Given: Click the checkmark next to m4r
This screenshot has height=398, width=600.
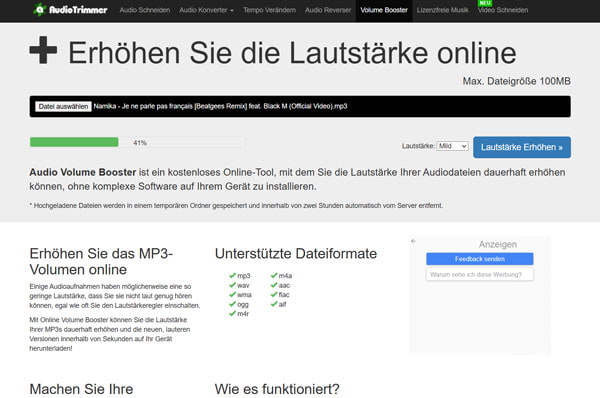Looking at the screenshot, I should click(x=232, y=313).
